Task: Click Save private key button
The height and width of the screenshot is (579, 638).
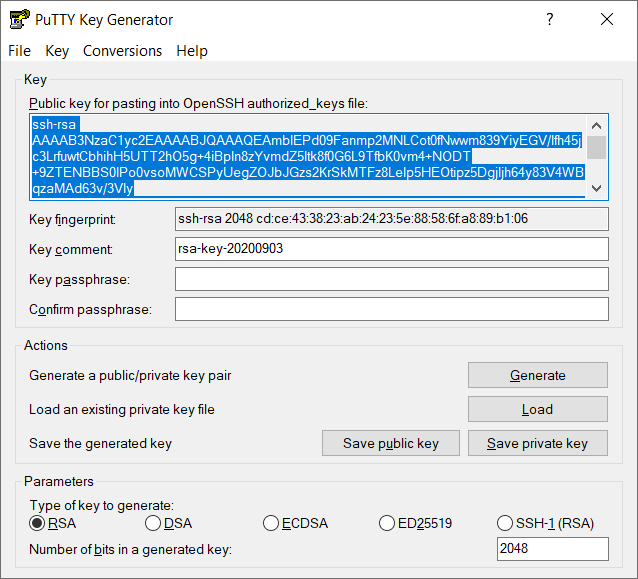Action: (537, 443)
